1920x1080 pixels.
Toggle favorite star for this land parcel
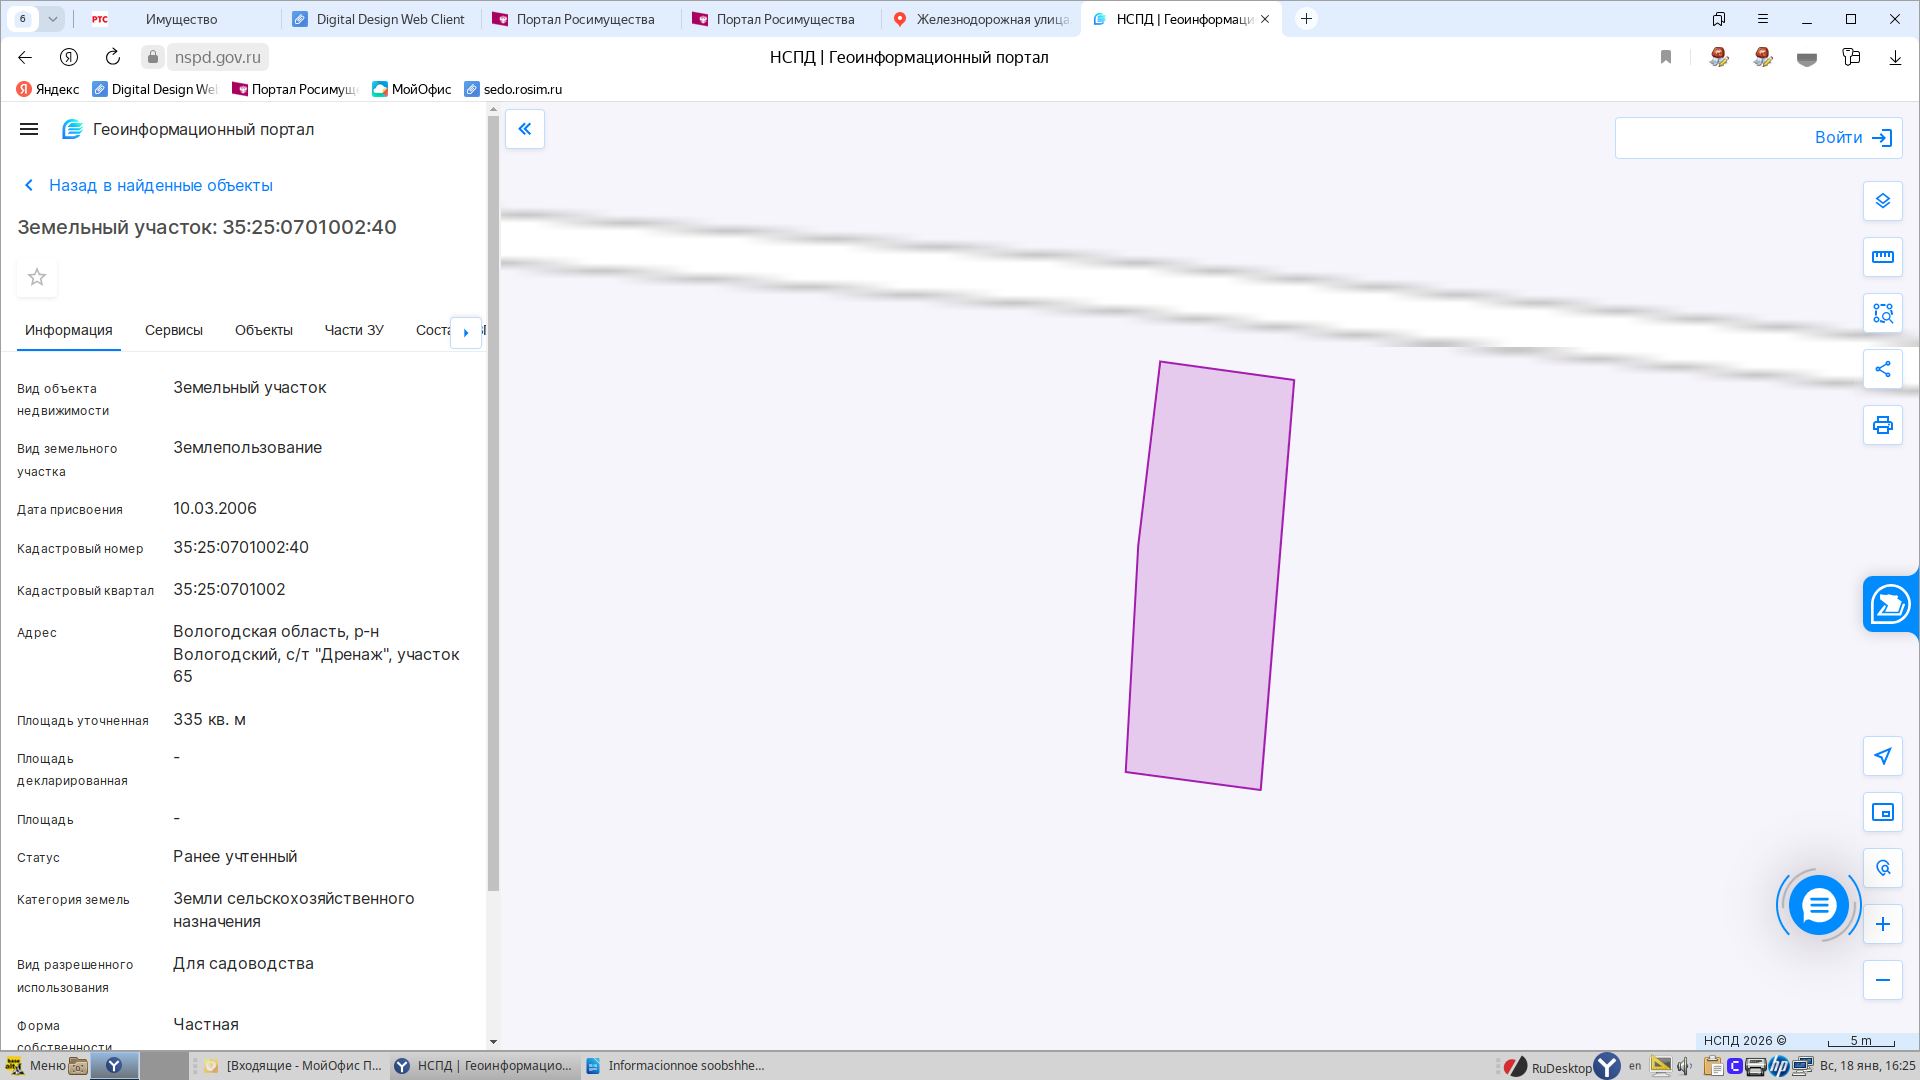pos(37,277)
